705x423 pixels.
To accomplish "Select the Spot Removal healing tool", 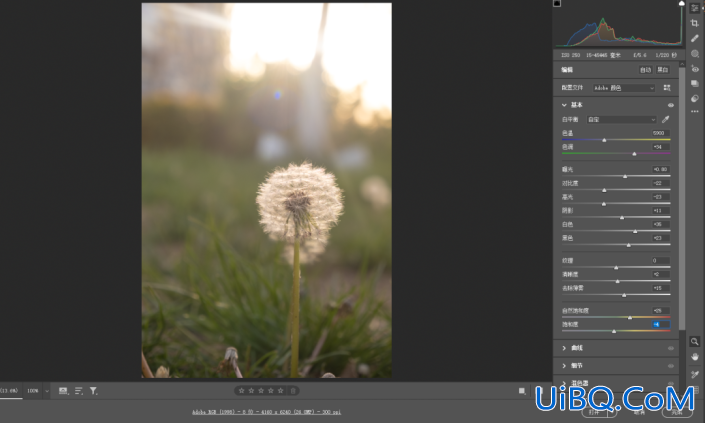I will pos(695,38).
